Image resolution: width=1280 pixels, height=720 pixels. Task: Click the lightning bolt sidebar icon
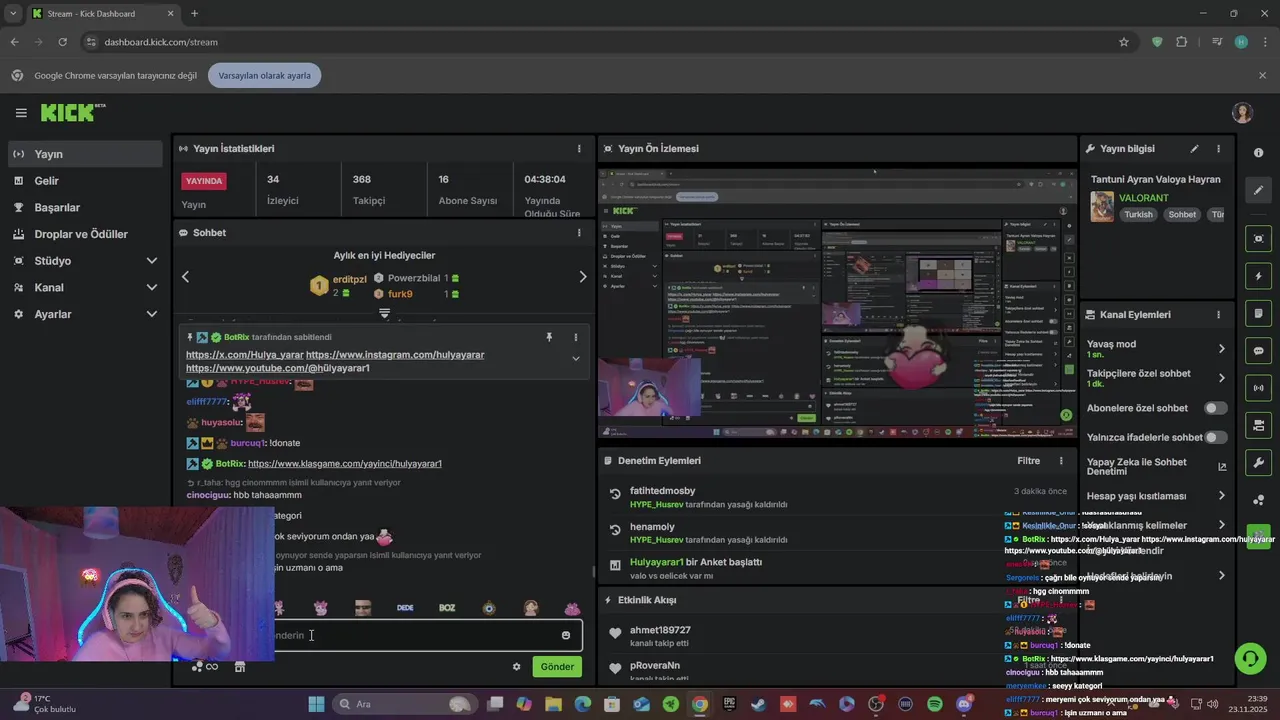(1258, 276)
